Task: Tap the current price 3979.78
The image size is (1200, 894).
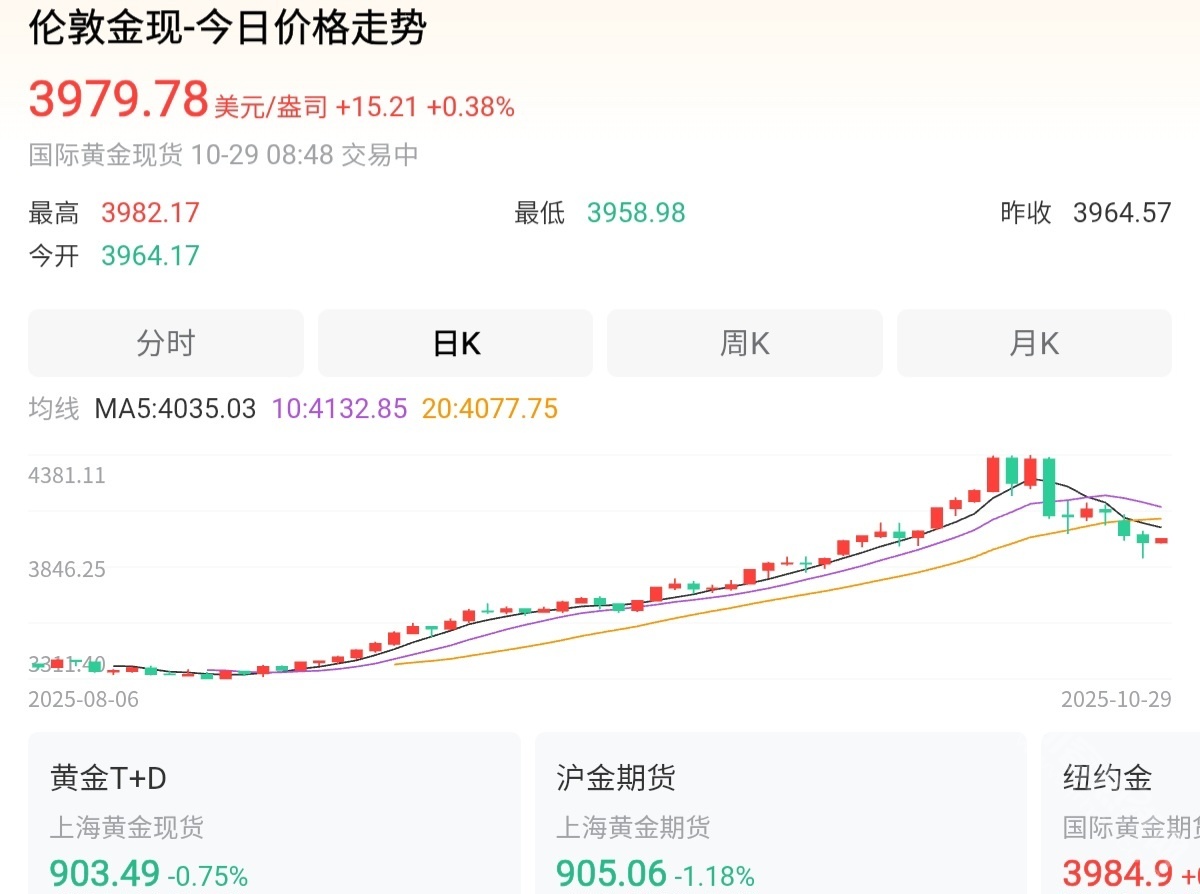Action: point(118,99)
